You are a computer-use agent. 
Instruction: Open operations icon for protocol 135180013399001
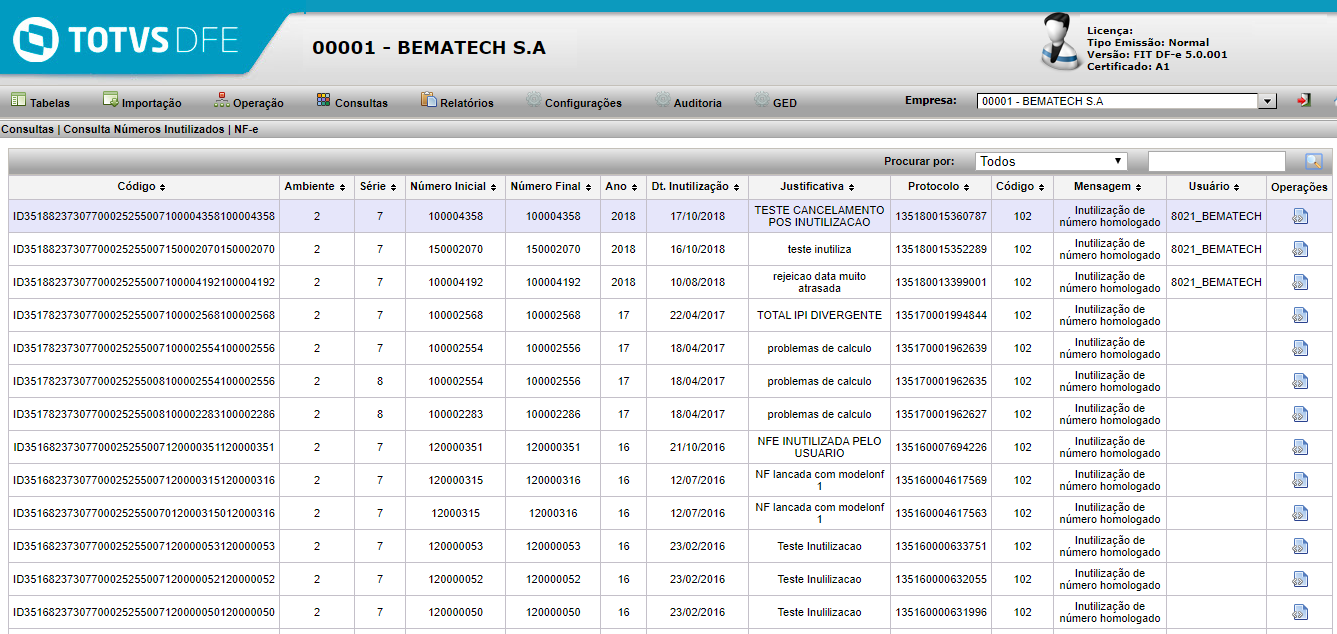pyautogui.click(x=1299, y=283)
